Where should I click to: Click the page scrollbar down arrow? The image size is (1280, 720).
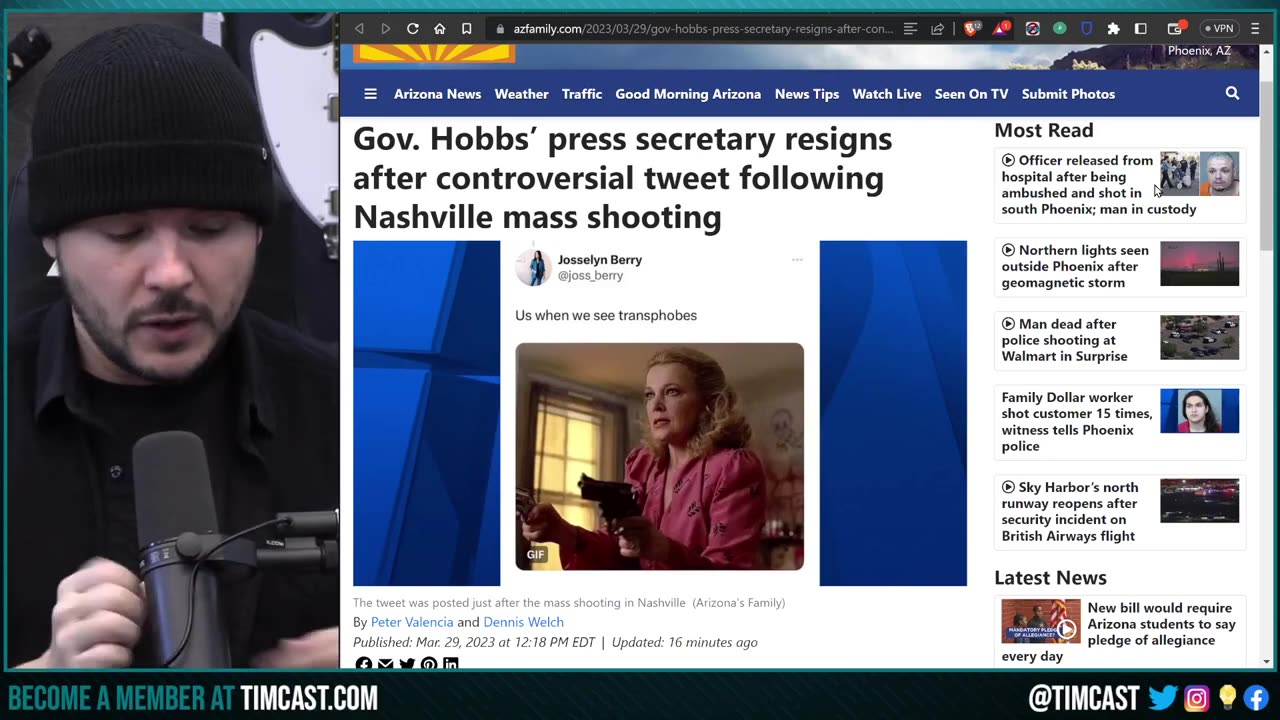coord(1267,661)
